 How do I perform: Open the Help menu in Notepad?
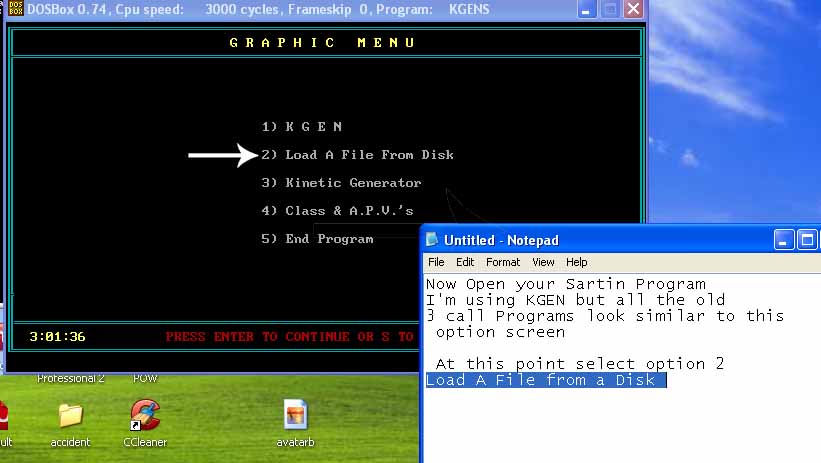576,262
